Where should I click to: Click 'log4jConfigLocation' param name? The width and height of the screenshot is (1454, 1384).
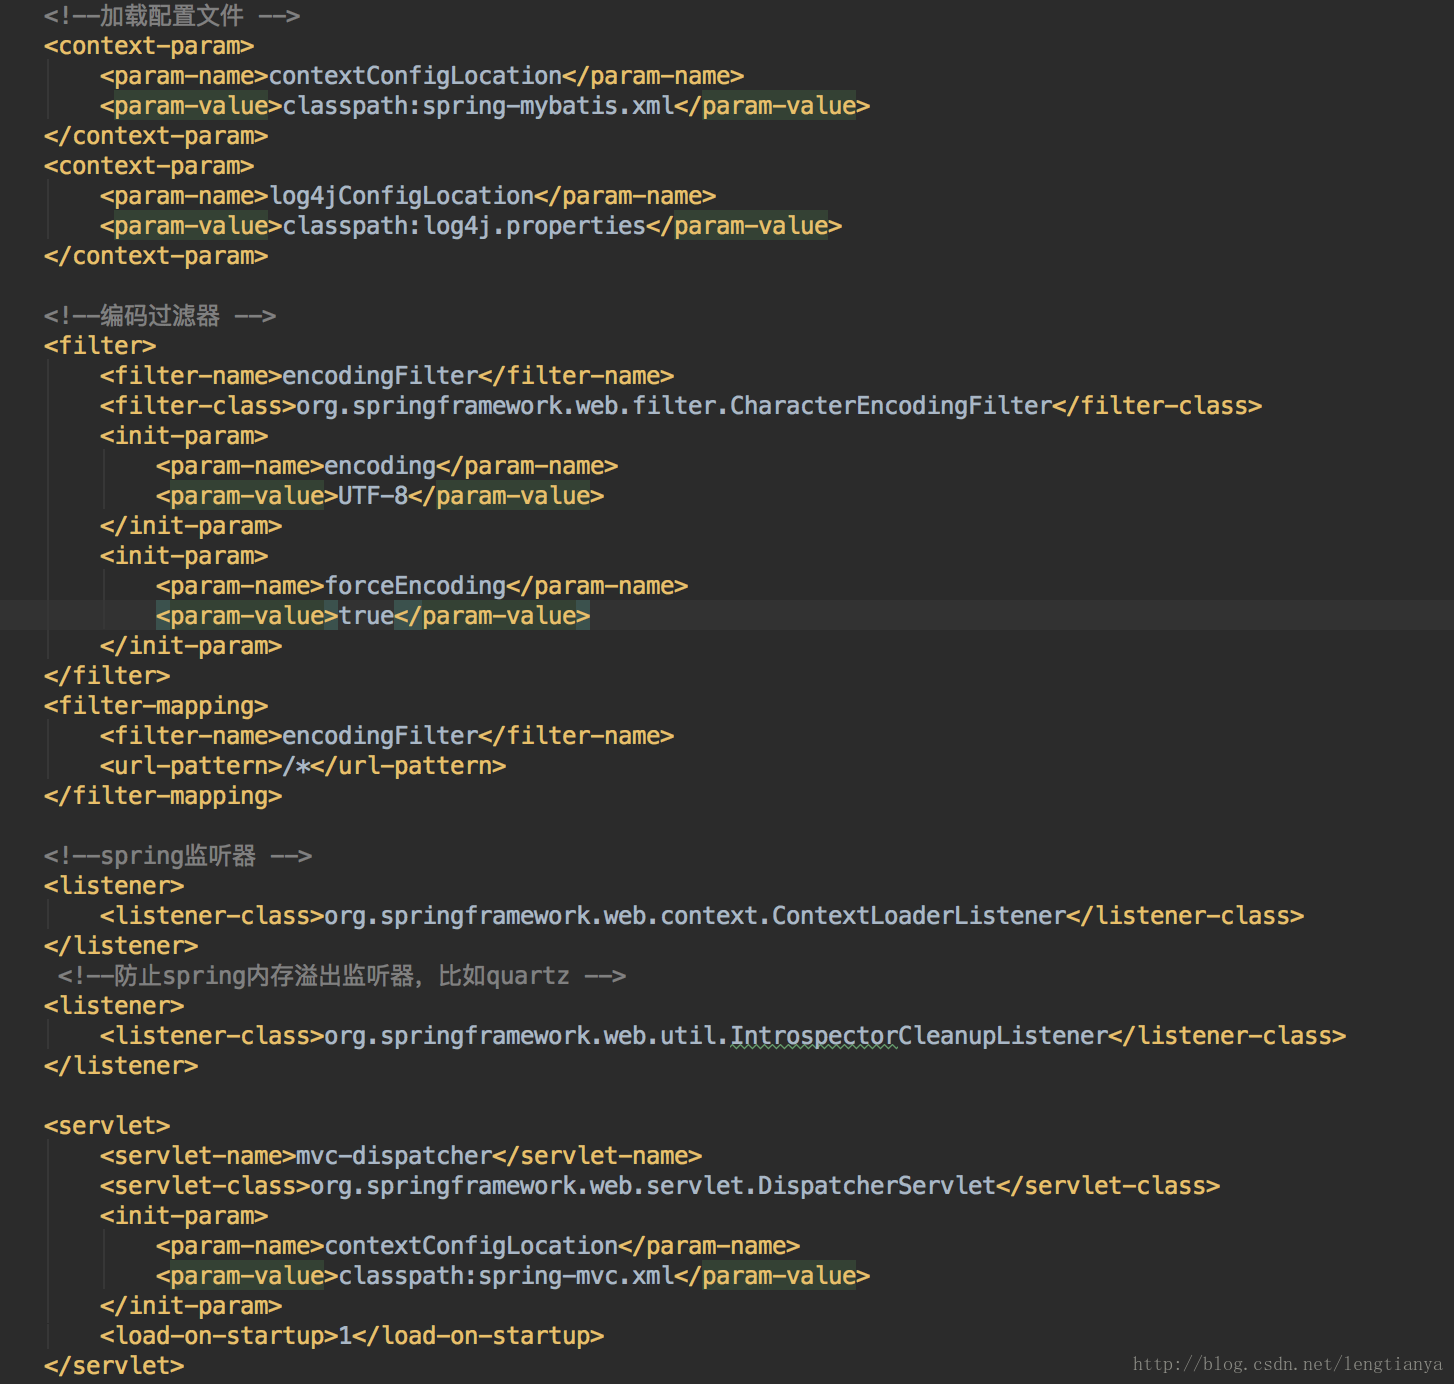[x=402, y=196]
